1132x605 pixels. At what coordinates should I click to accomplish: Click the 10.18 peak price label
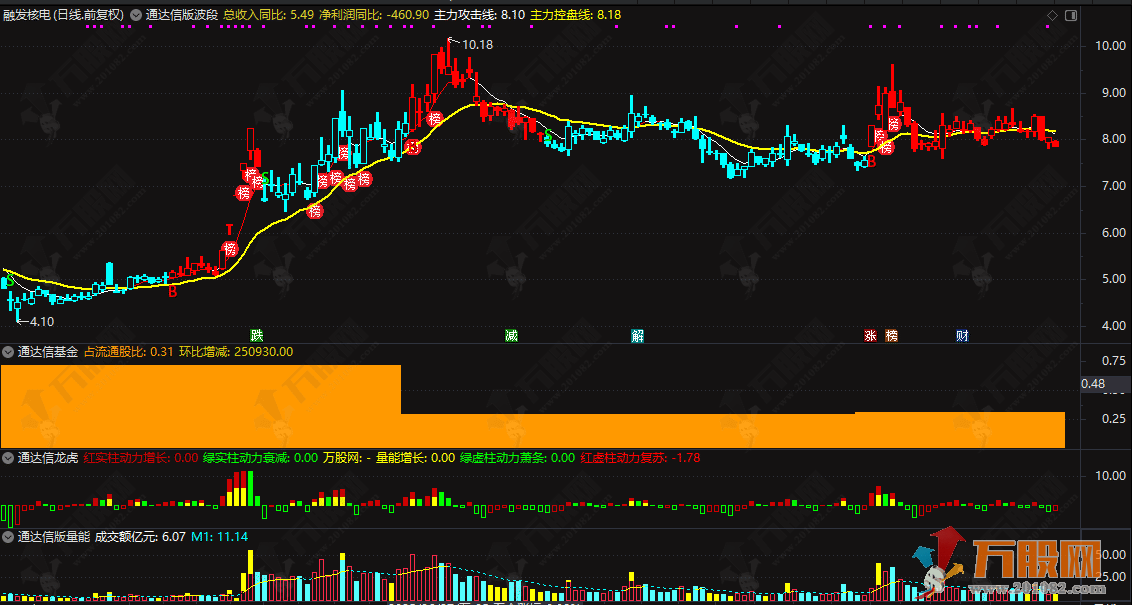click(x=477, y=44)
